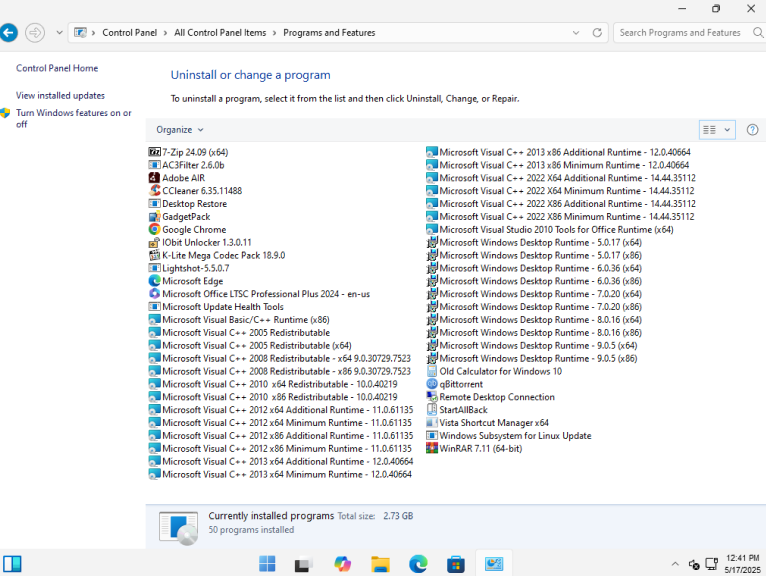
Task: Open Microsoft Store from the taskbar
Action: (456, 564)
